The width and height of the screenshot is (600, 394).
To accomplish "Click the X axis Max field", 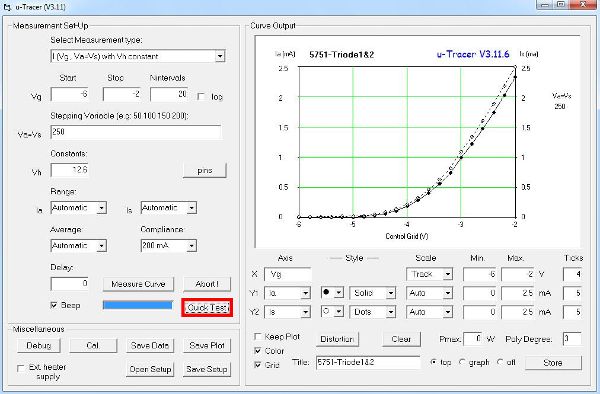I will (518, 274).
